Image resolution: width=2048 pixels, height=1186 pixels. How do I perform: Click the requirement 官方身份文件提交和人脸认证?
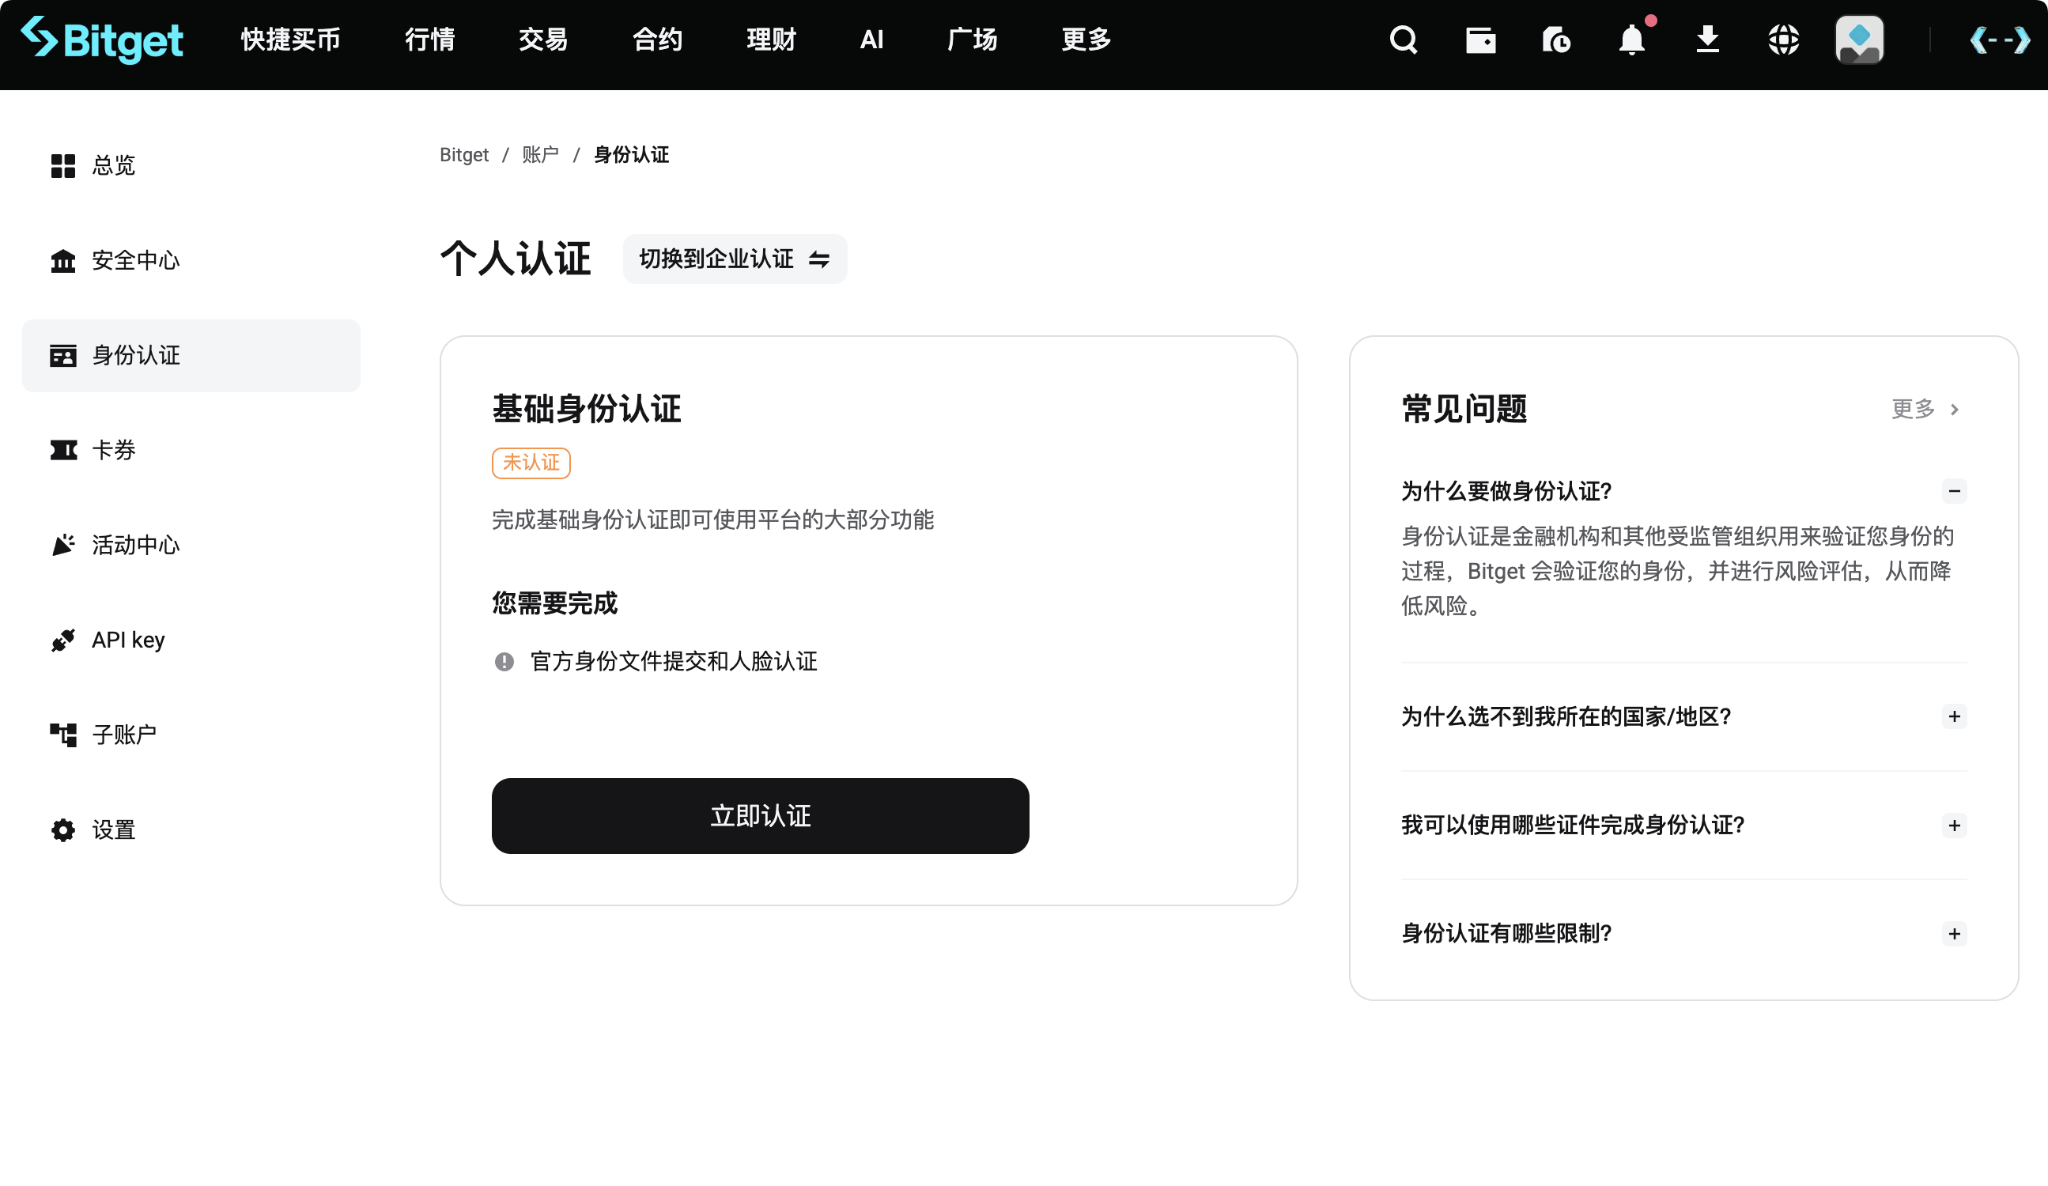pos(674,662)
